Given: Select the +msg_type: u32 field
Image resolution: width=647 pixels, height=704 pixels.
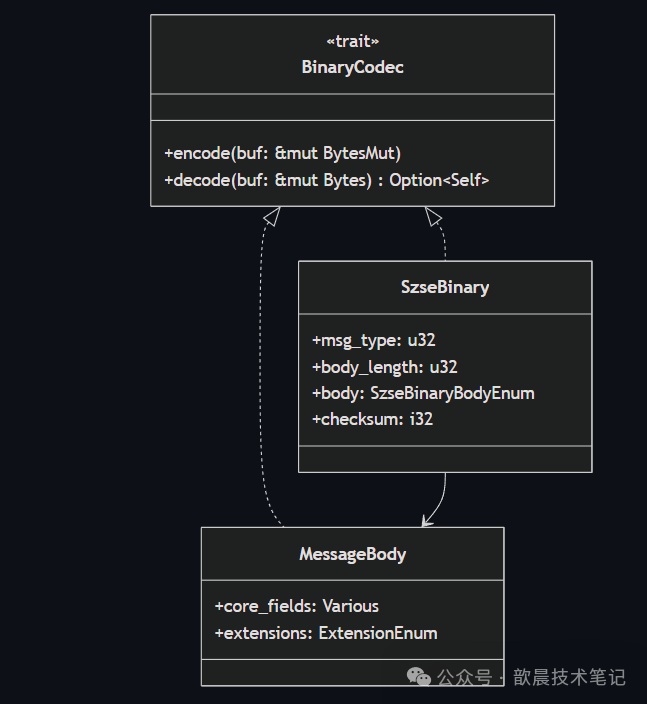Looking at the screenshot, I should pyautogui.click(x=374, y=340).
